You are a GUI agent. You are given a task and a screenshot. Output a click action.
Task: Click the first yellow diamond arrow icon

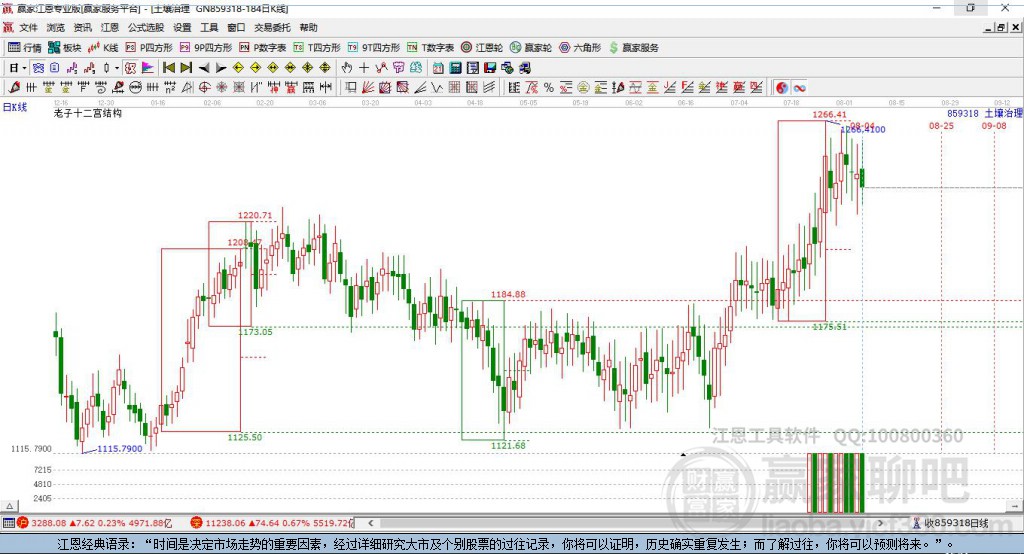click(238, 68)
